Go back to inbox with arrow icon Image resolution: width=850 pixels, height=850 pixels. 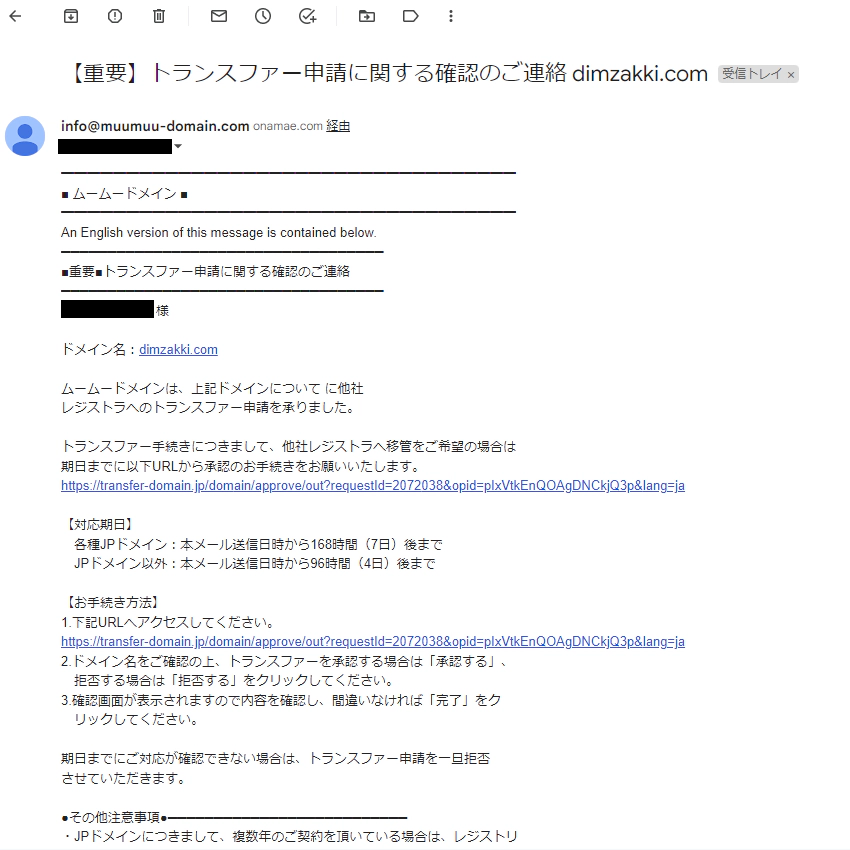tap(15, 16)
